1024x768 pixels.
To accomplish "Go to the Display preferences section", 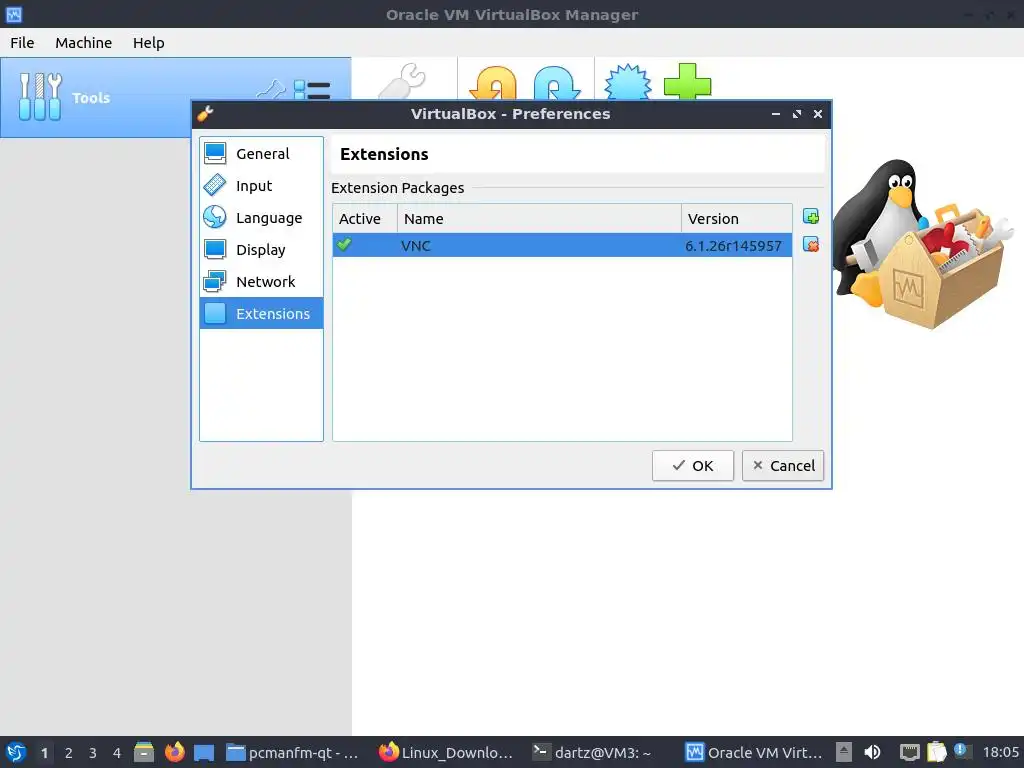I will pos(261,249).
